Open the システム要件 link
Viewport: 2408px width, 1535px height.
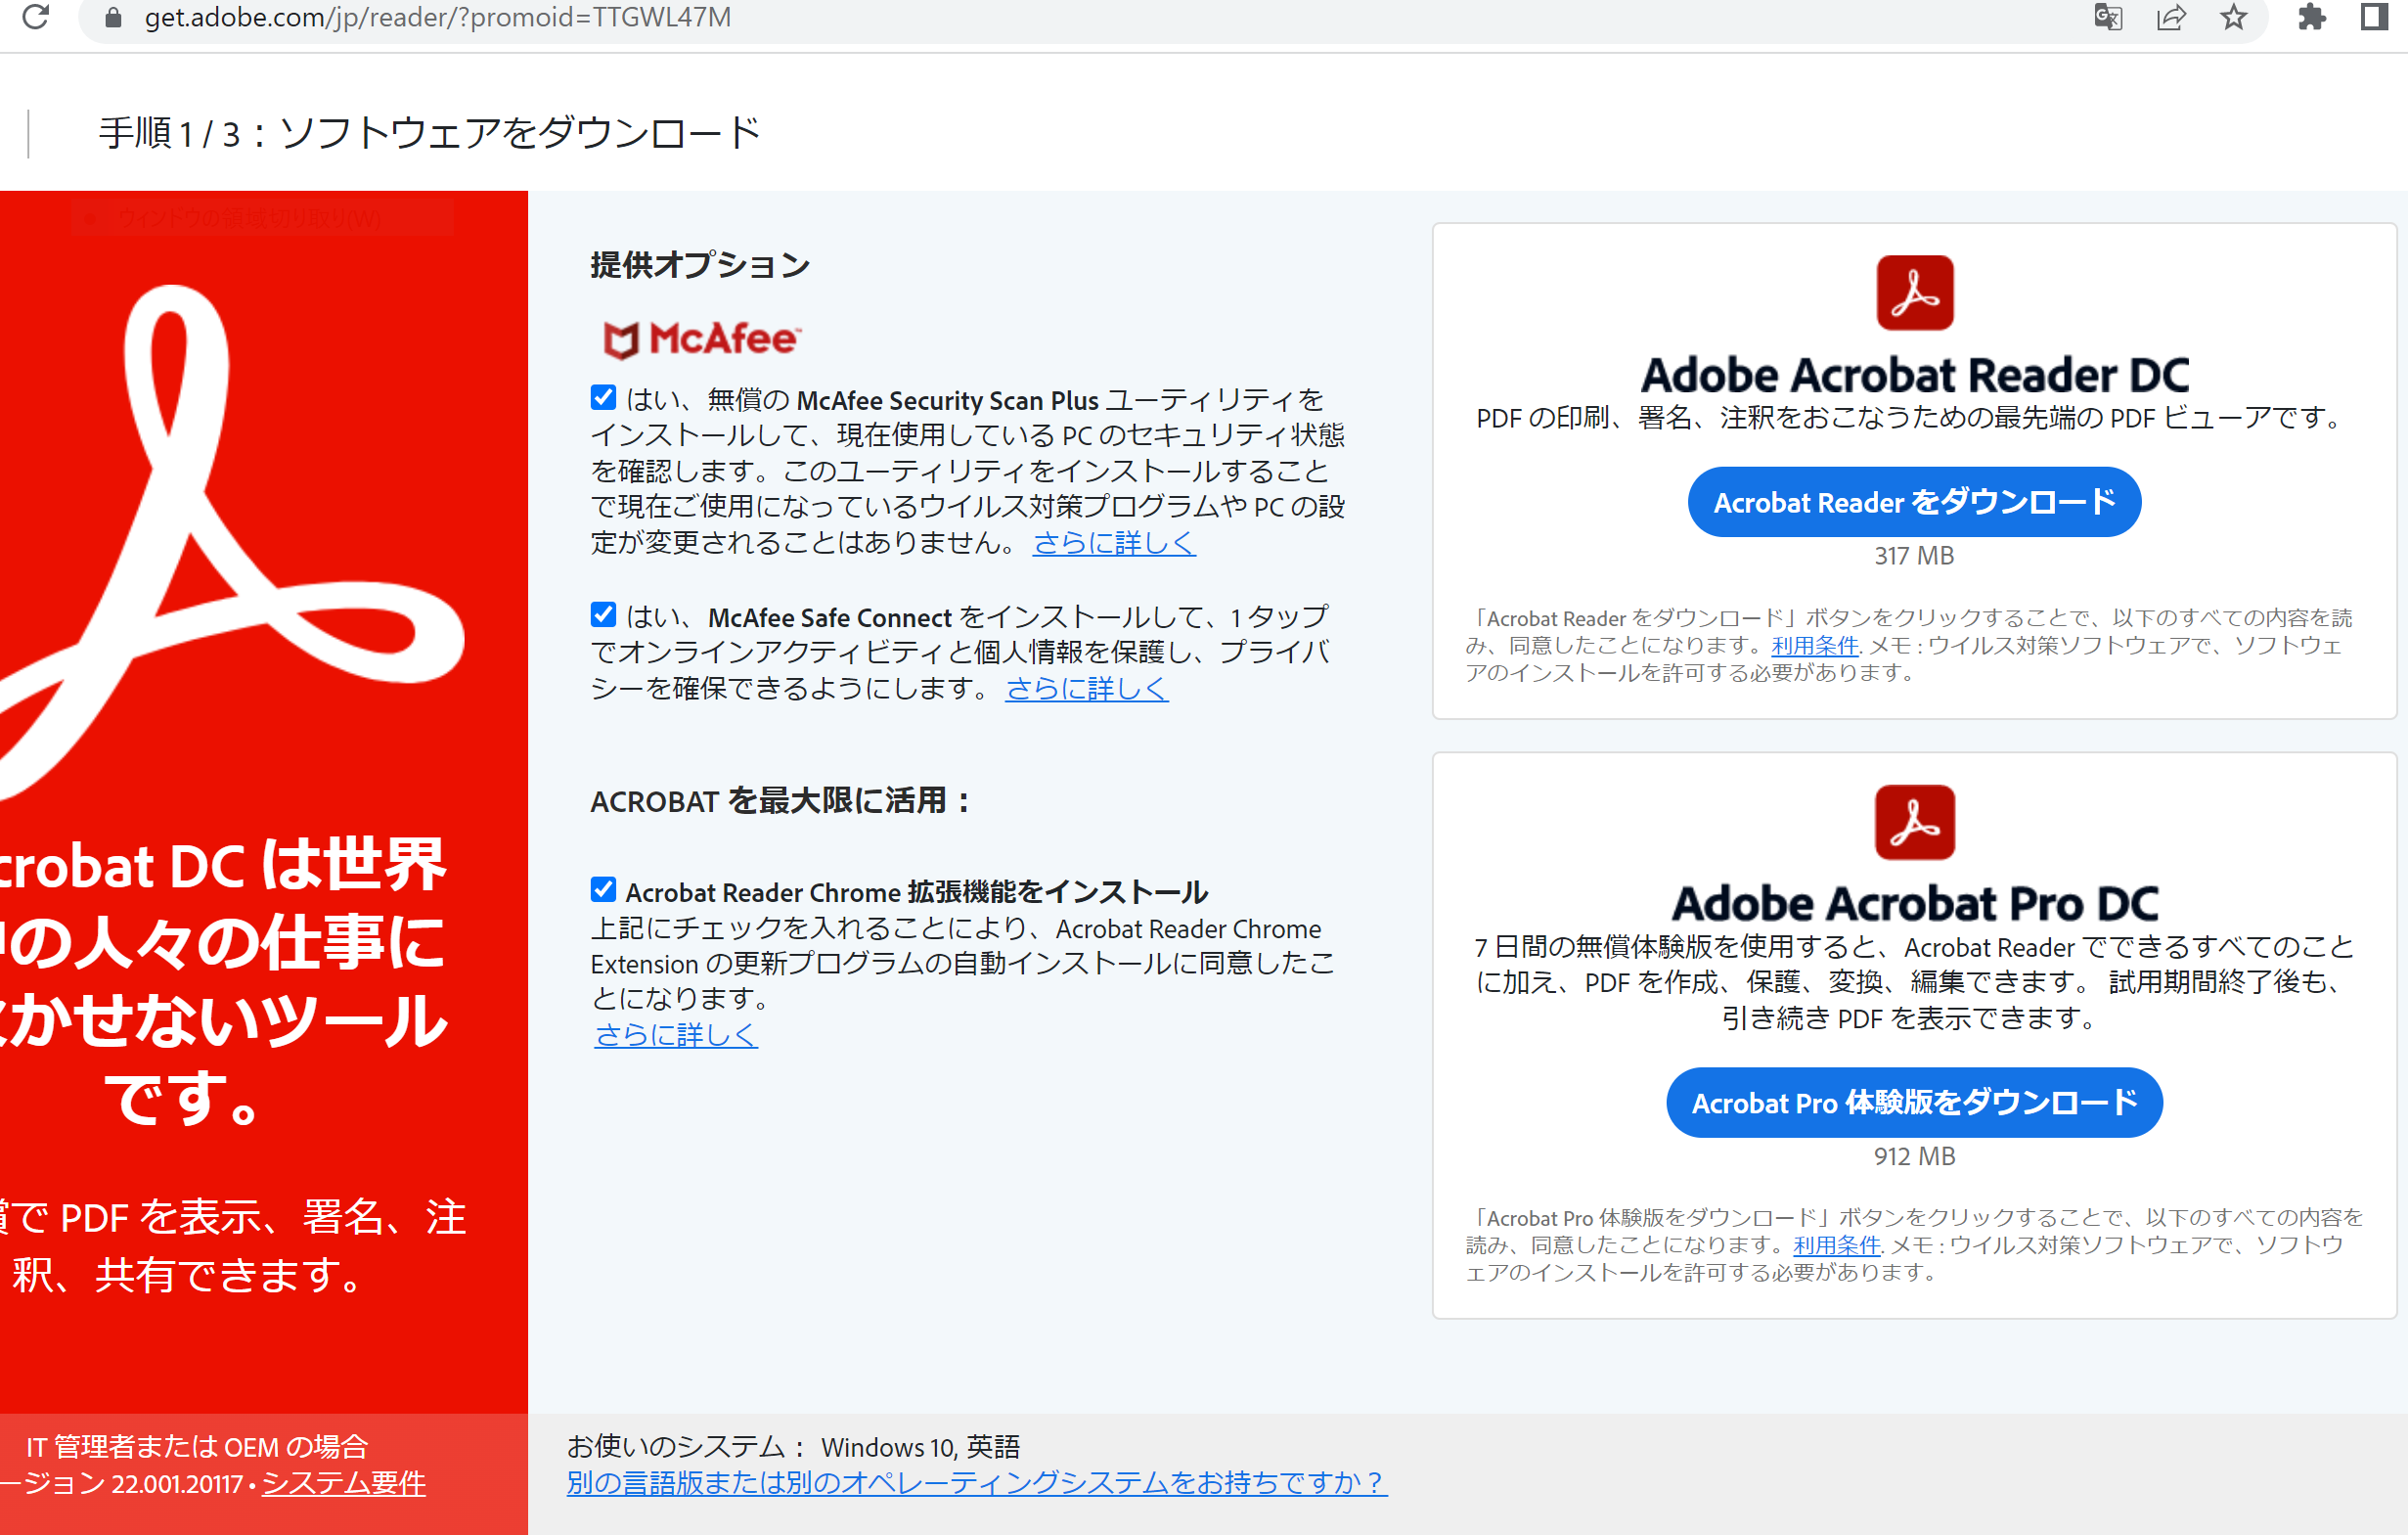click(344, 1483)
